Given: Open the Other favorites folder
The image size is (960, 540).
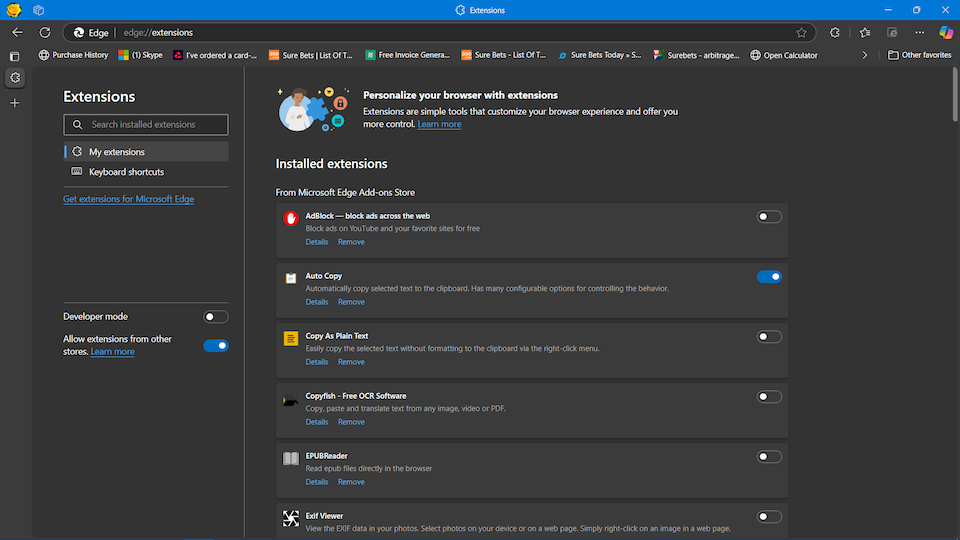Looking at the screenshot, I should click(x=920, y=55).
